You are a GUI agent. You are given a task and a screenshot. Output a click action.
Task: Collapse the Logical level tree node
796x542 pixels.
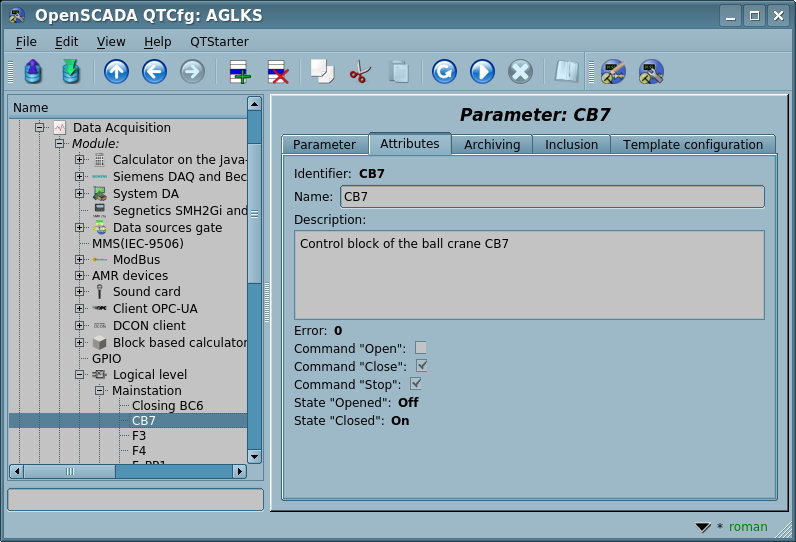pyautogui.click(x=80, y=375)
